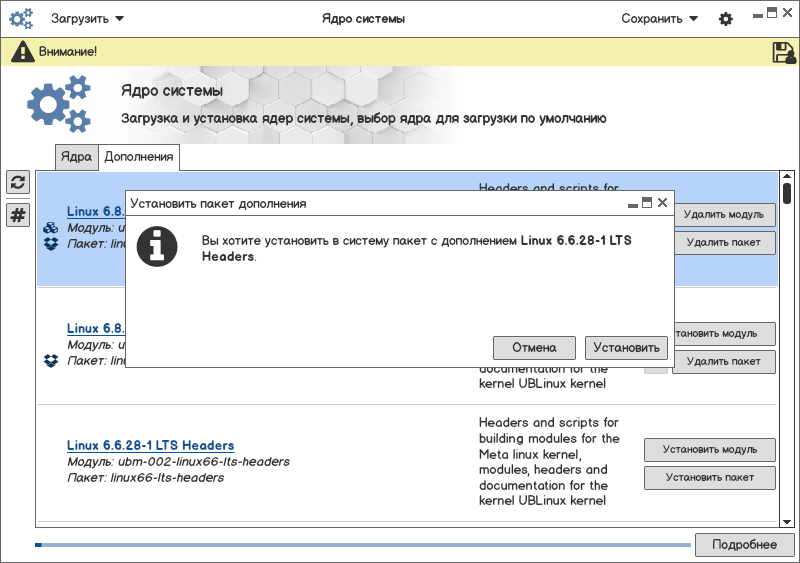Maximize the Установить пакет дополнения dialog

[x=647, y=203]
